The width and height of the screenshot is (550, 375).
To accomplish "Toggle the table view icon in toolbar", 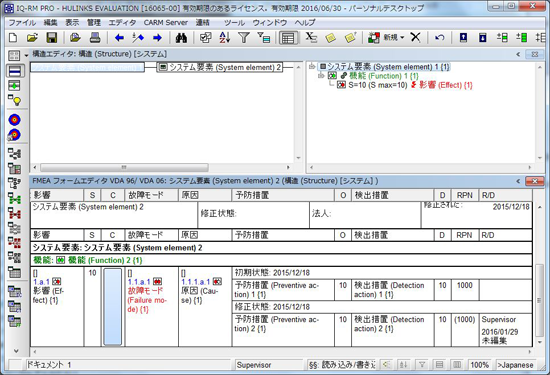I will (x=288, y=38).
